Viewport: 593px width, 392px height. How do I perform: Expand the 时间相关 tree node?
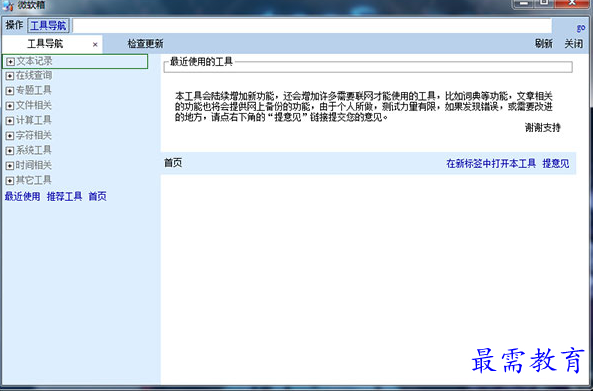click(x=10, y=166)
